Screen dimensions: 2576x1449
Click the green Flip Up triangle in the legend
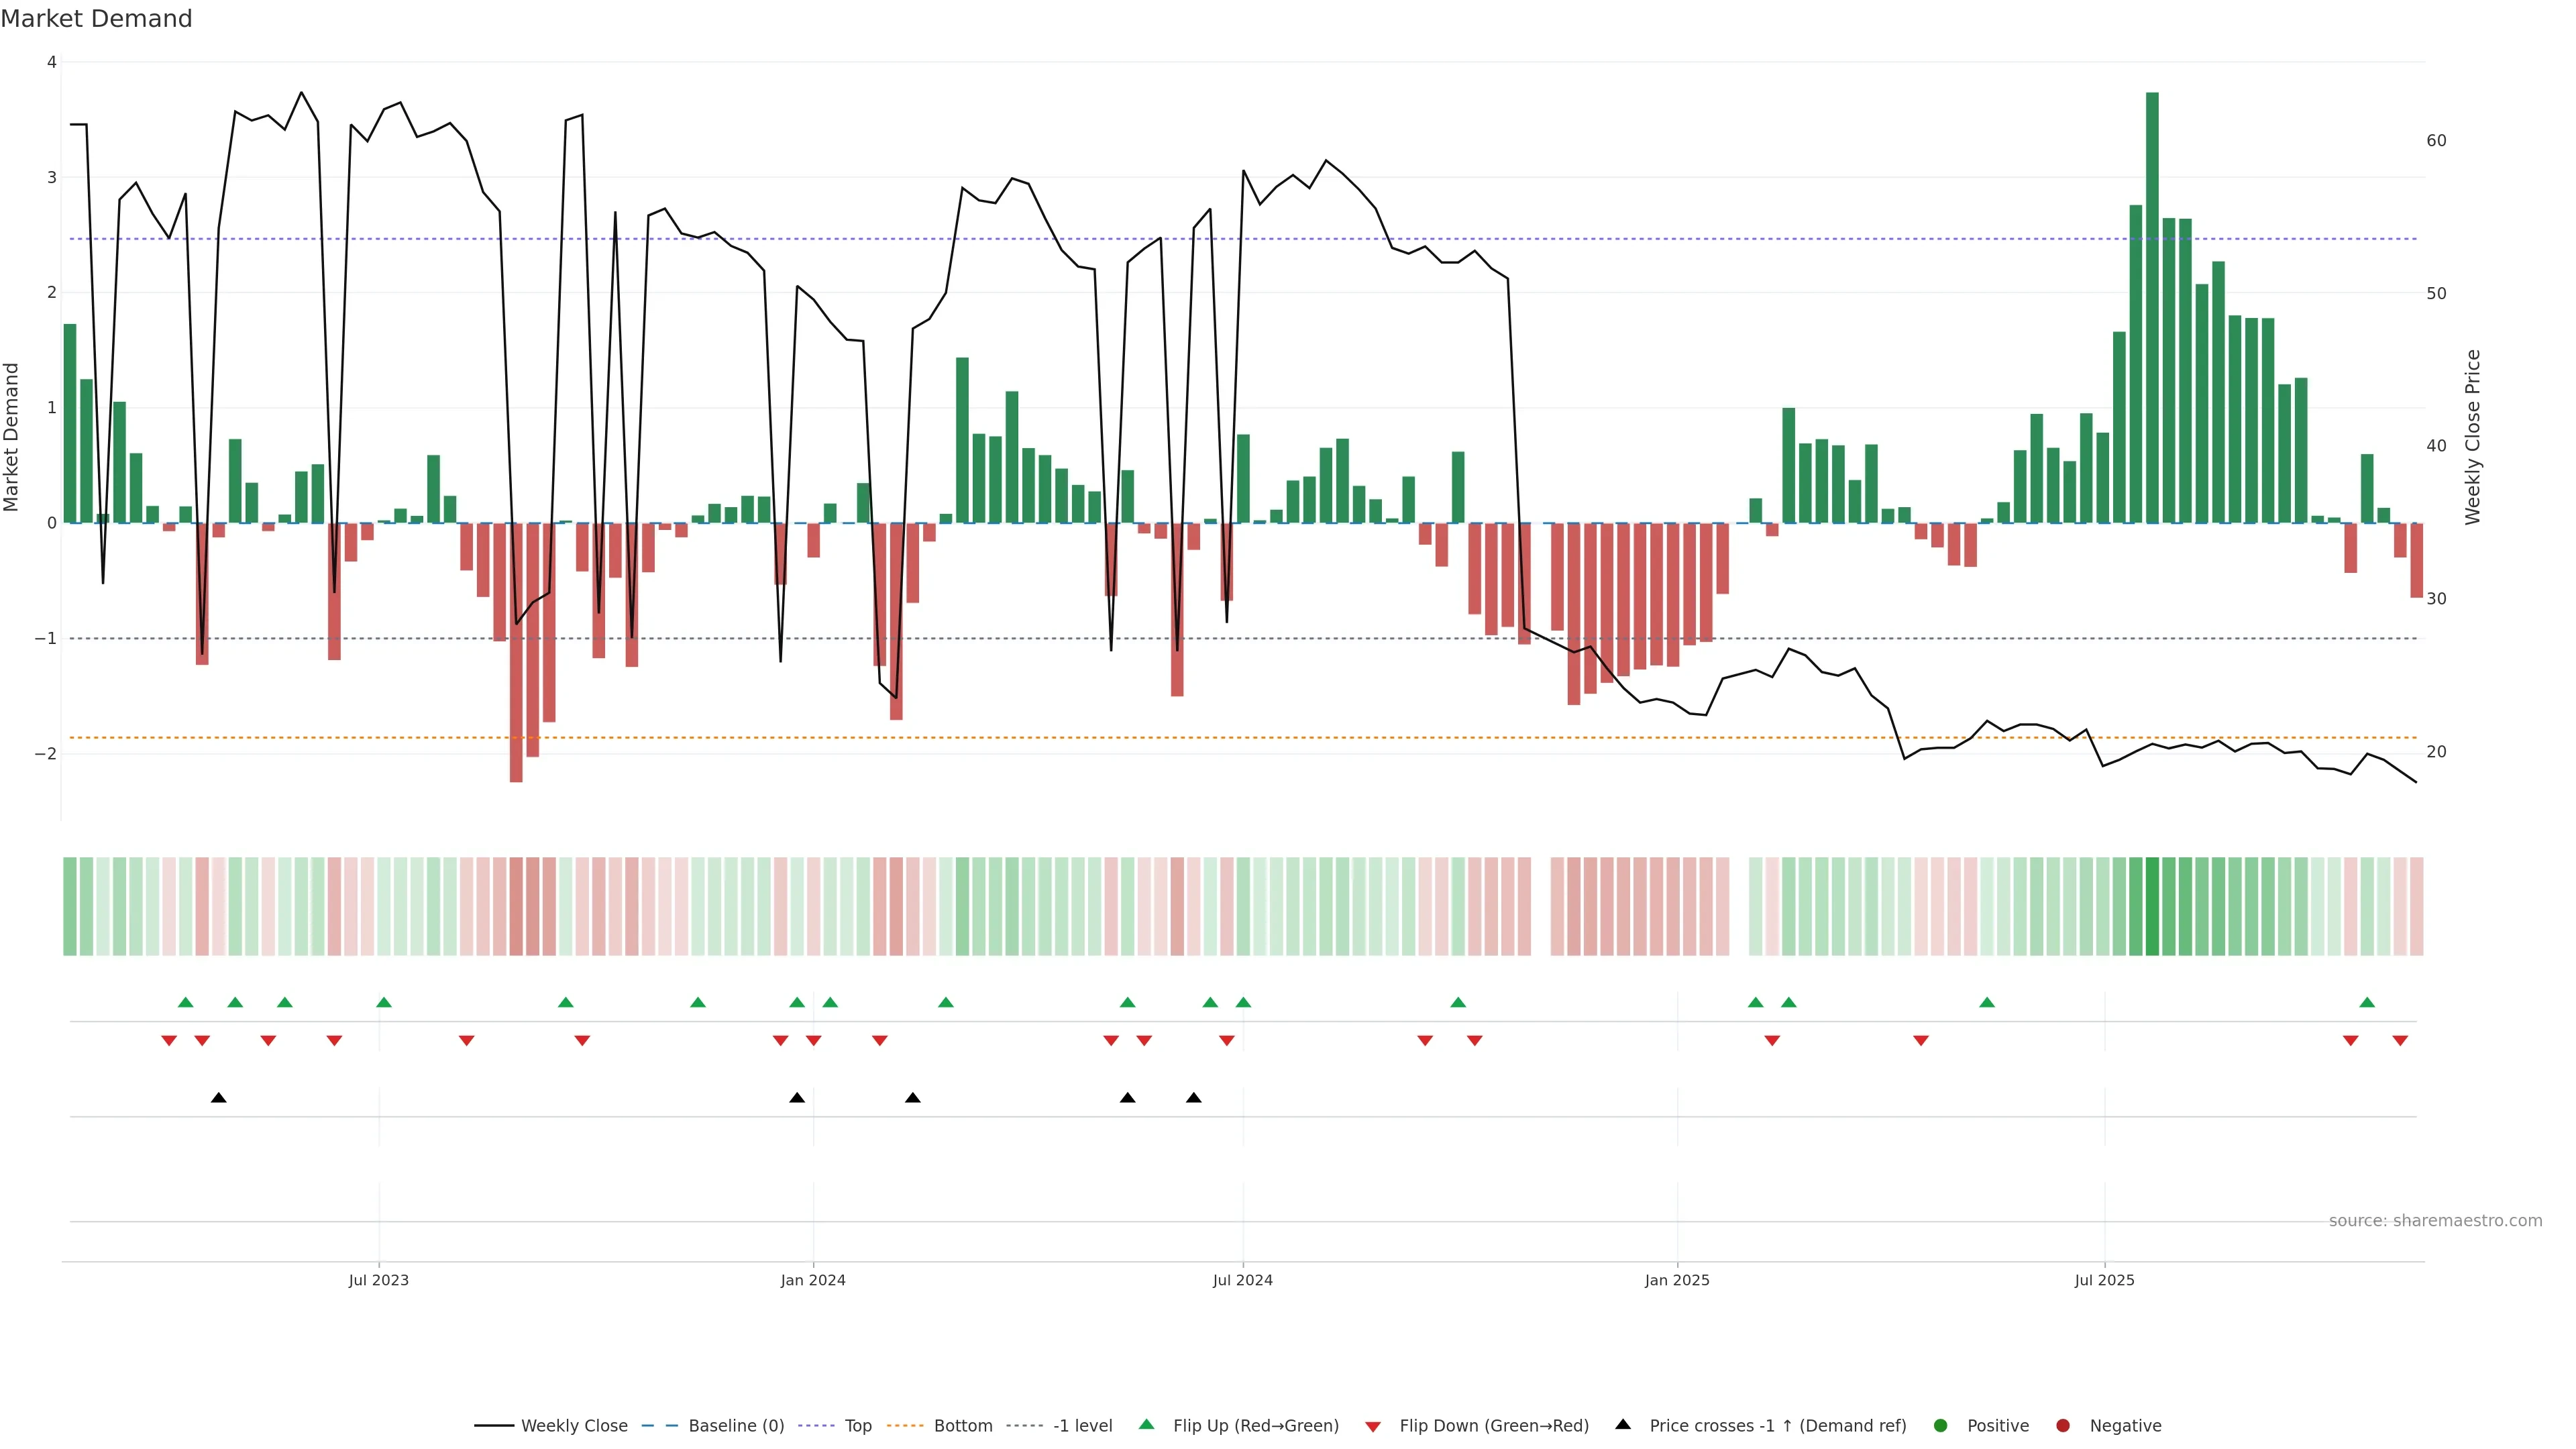[1147, 1424]
